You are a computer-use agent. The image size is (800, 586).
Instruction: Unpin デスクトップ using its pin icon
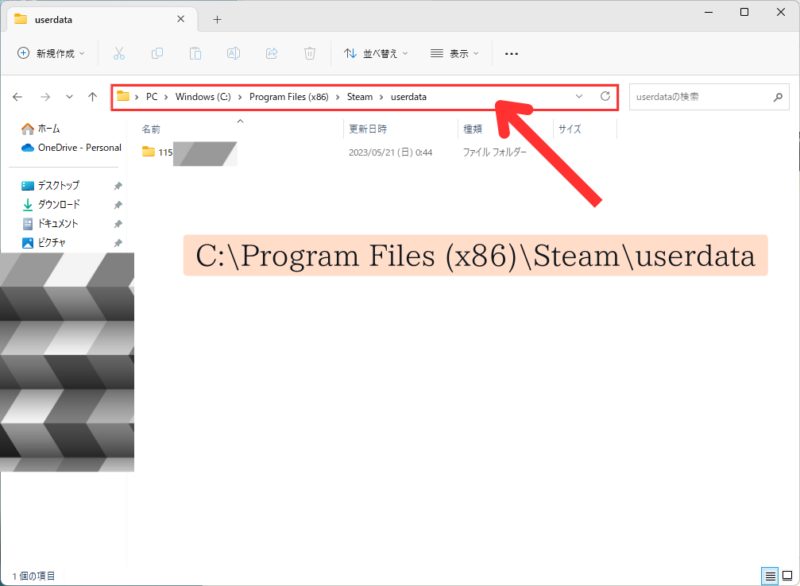(118, 186)
